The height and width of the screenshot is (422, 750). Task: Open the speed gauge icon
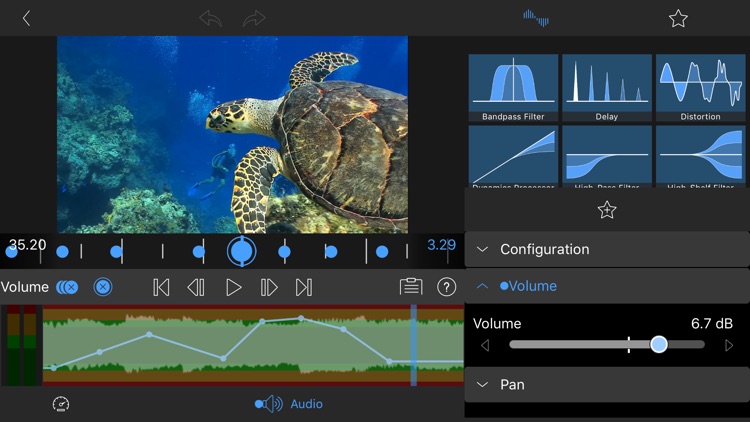tap(61, 404)
